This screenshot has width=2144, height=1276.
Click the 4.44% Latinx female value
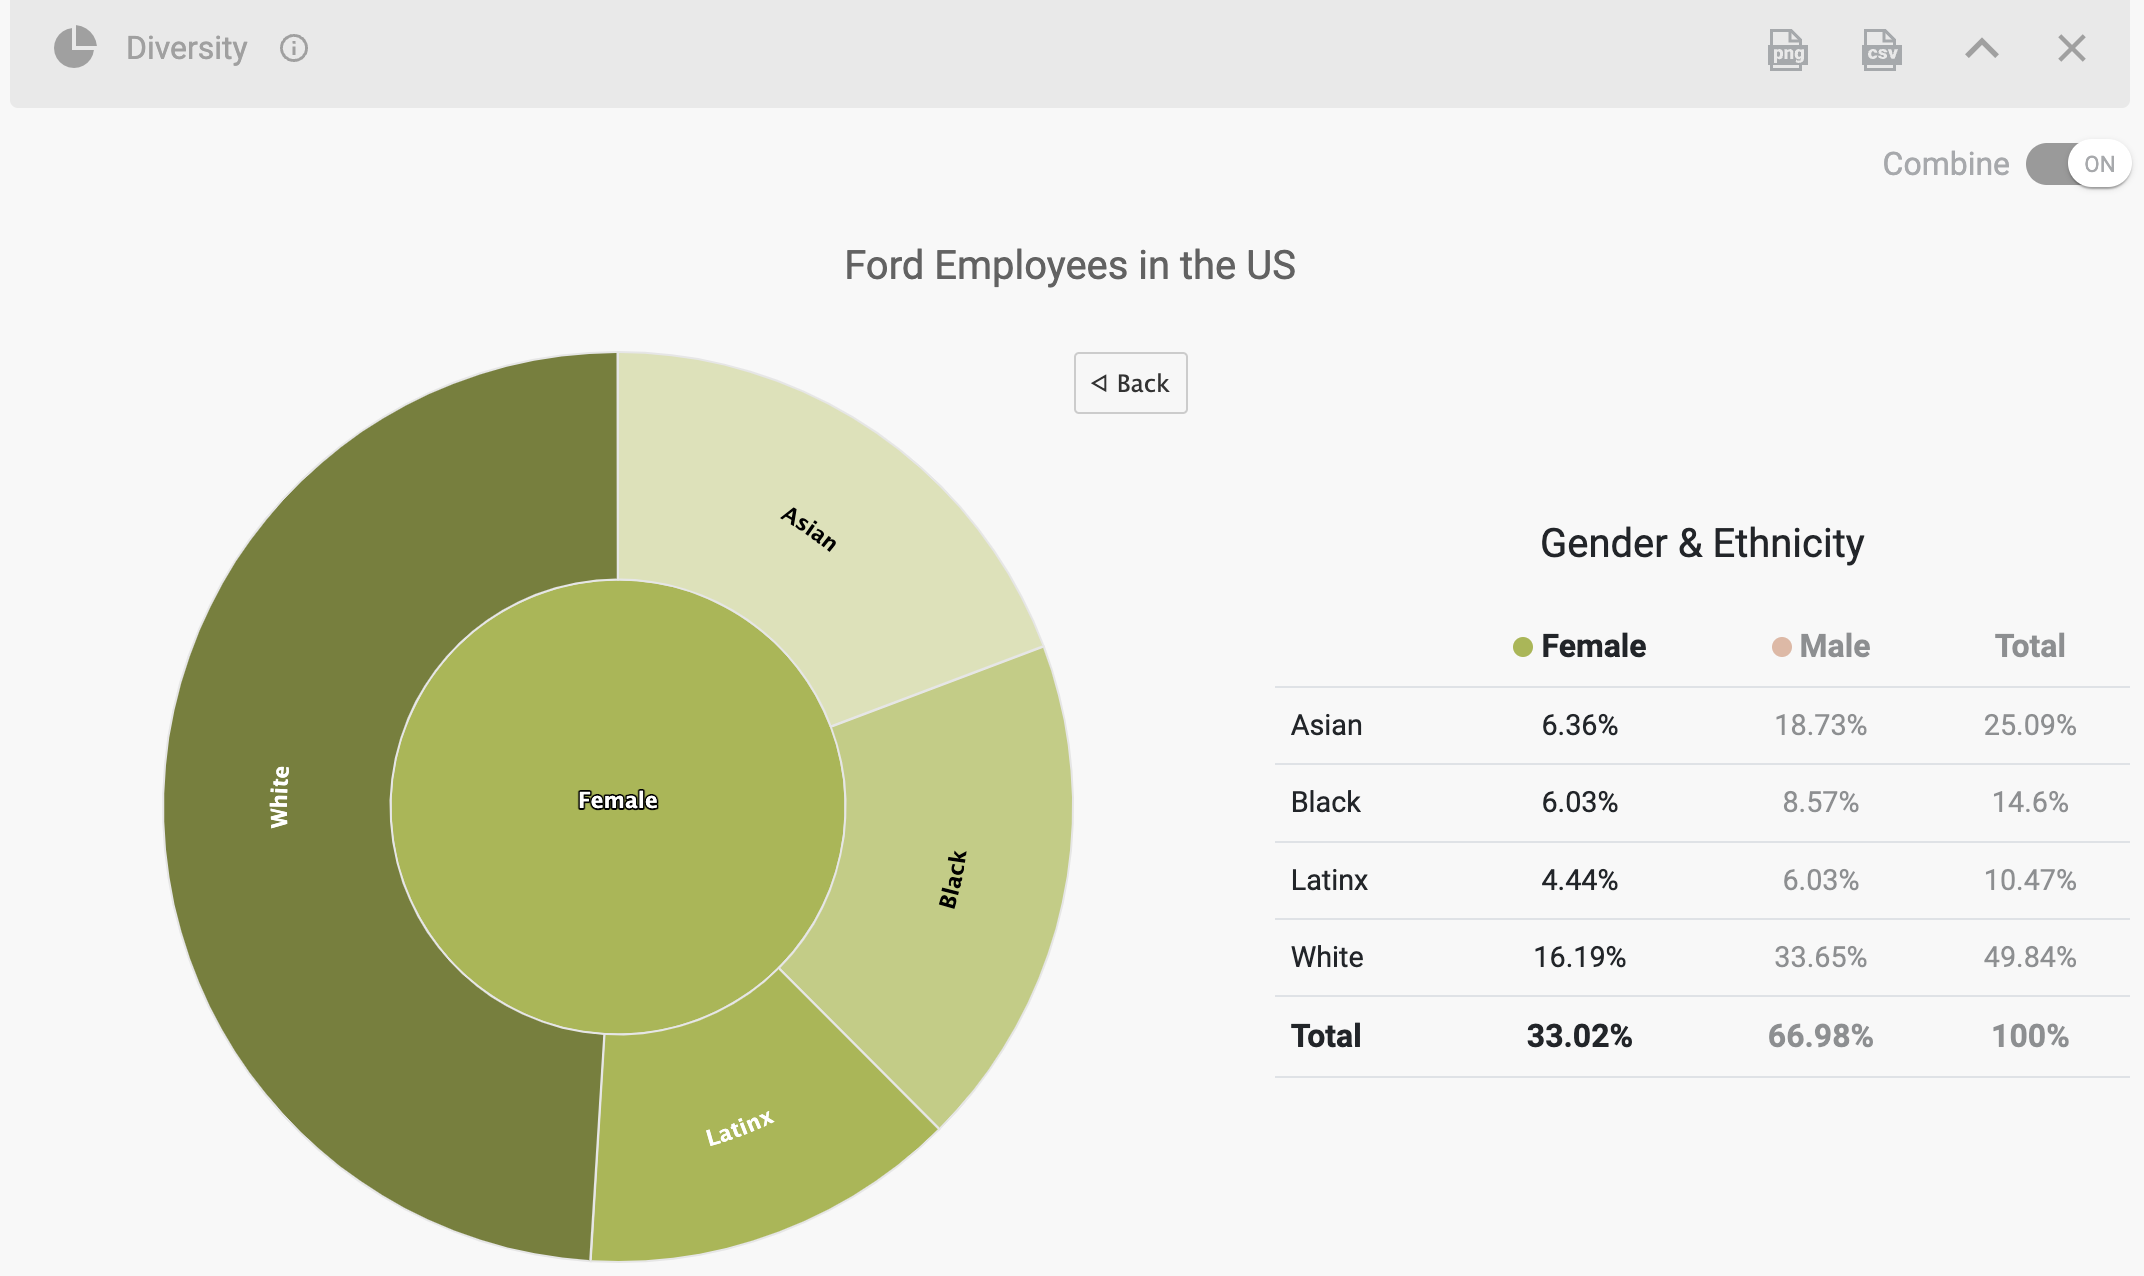tap(1579, 880)
